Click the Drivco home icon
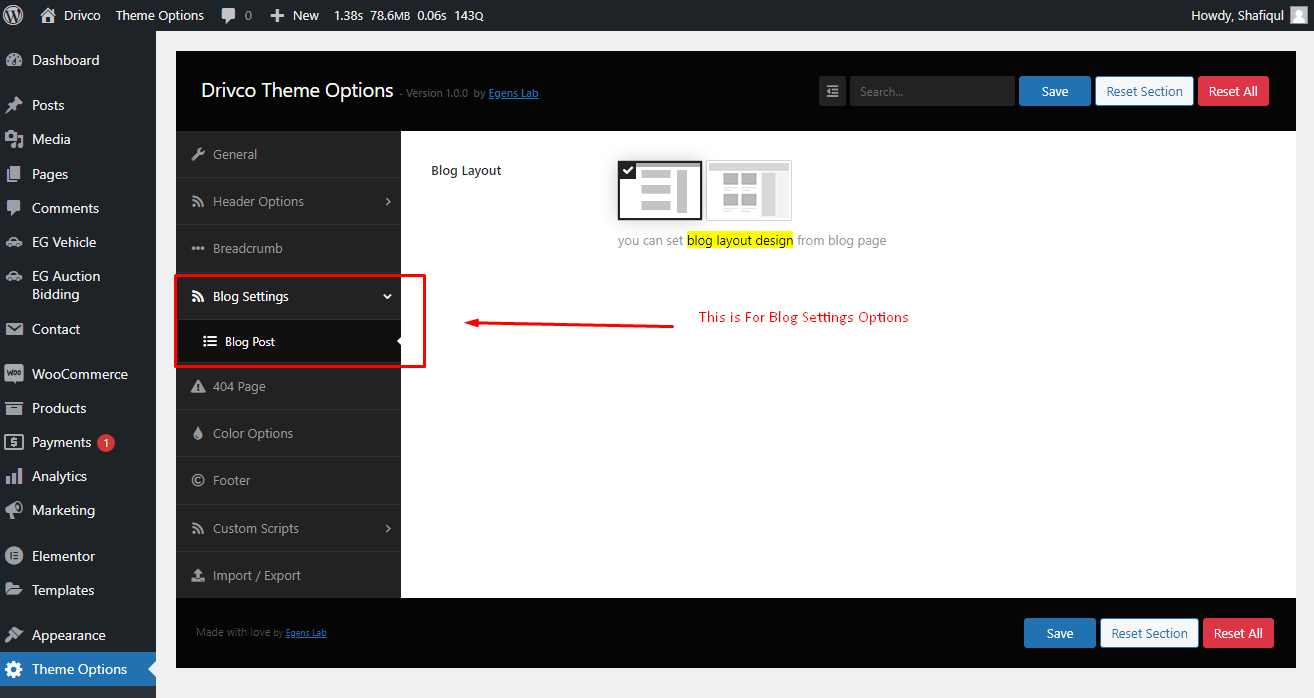Viewport: 1314px width, 698px height. click(x=48, y=15)
